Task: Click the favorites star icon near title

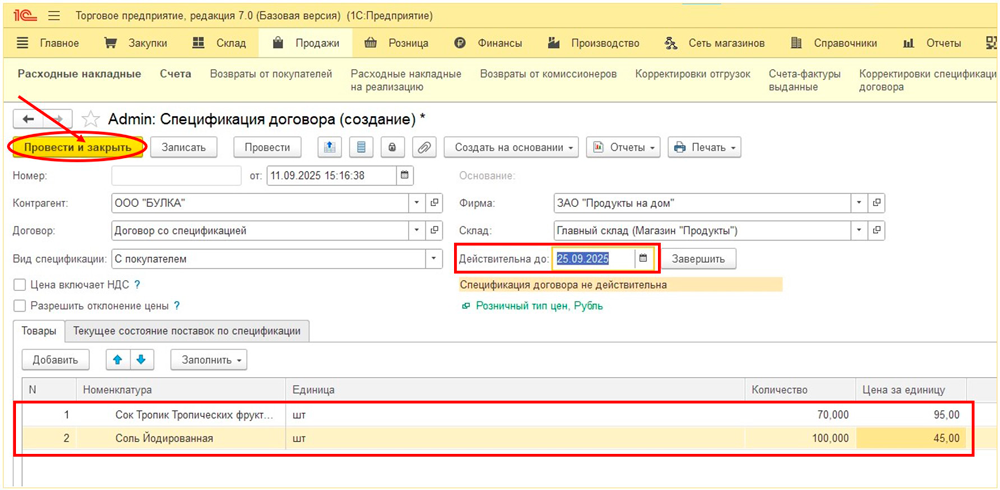Action: (x=91, y=118)
